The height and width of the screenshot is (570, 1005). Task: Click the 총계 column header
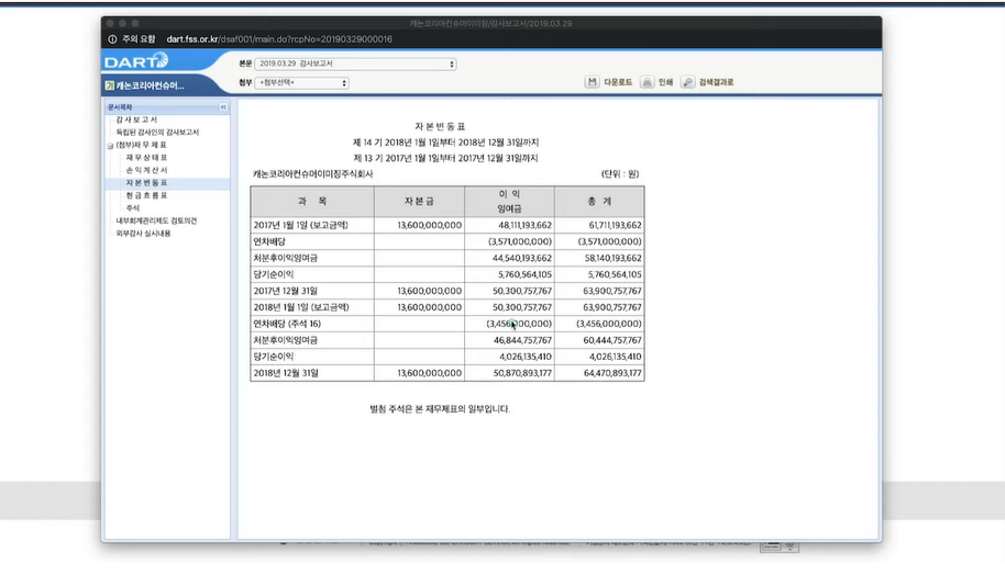click(x=599, y=201)
